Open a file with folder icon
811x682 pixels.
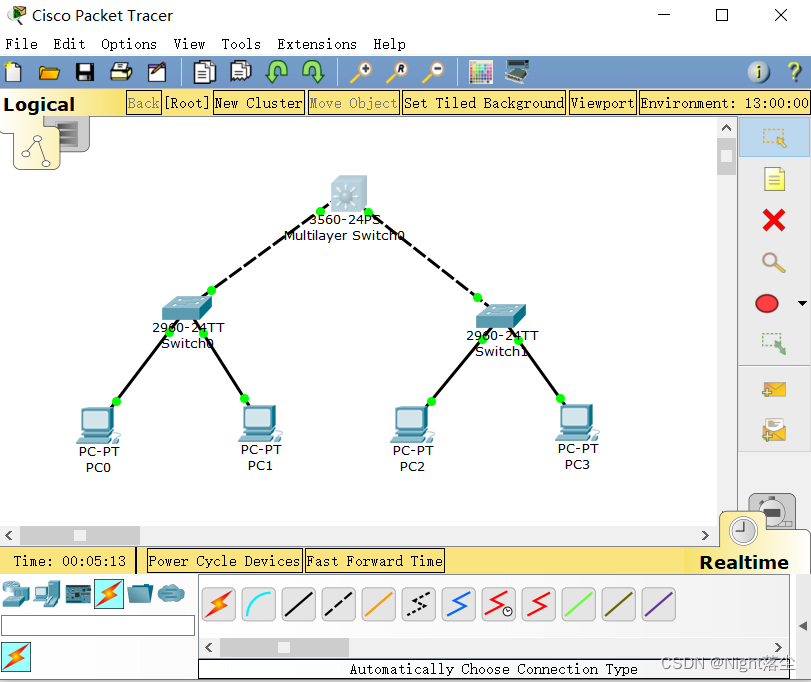pos(49,72)
